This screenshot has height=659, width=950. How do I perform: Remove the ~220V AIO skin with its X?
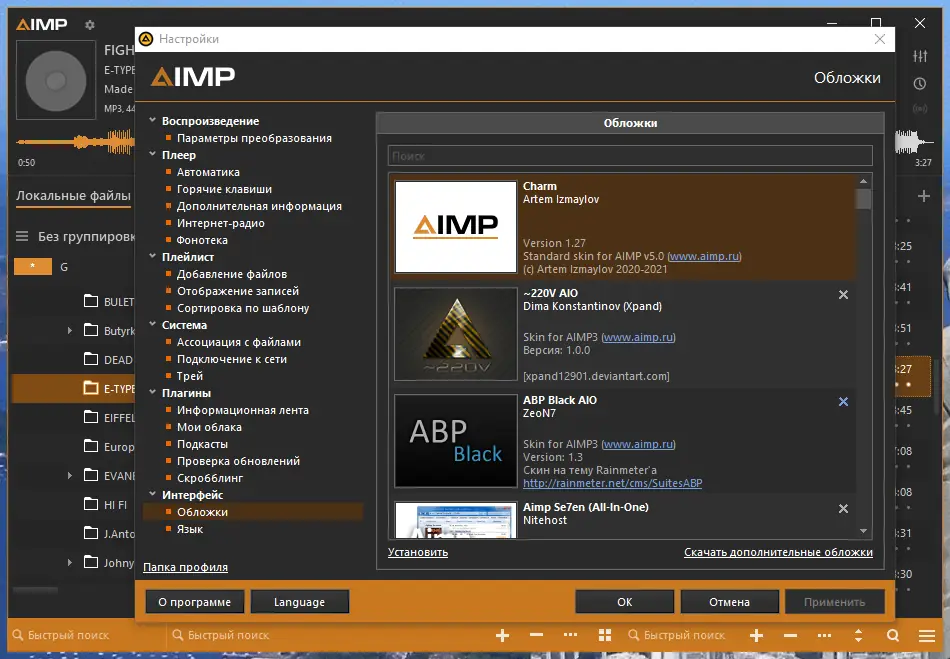(x=843, y=294)
